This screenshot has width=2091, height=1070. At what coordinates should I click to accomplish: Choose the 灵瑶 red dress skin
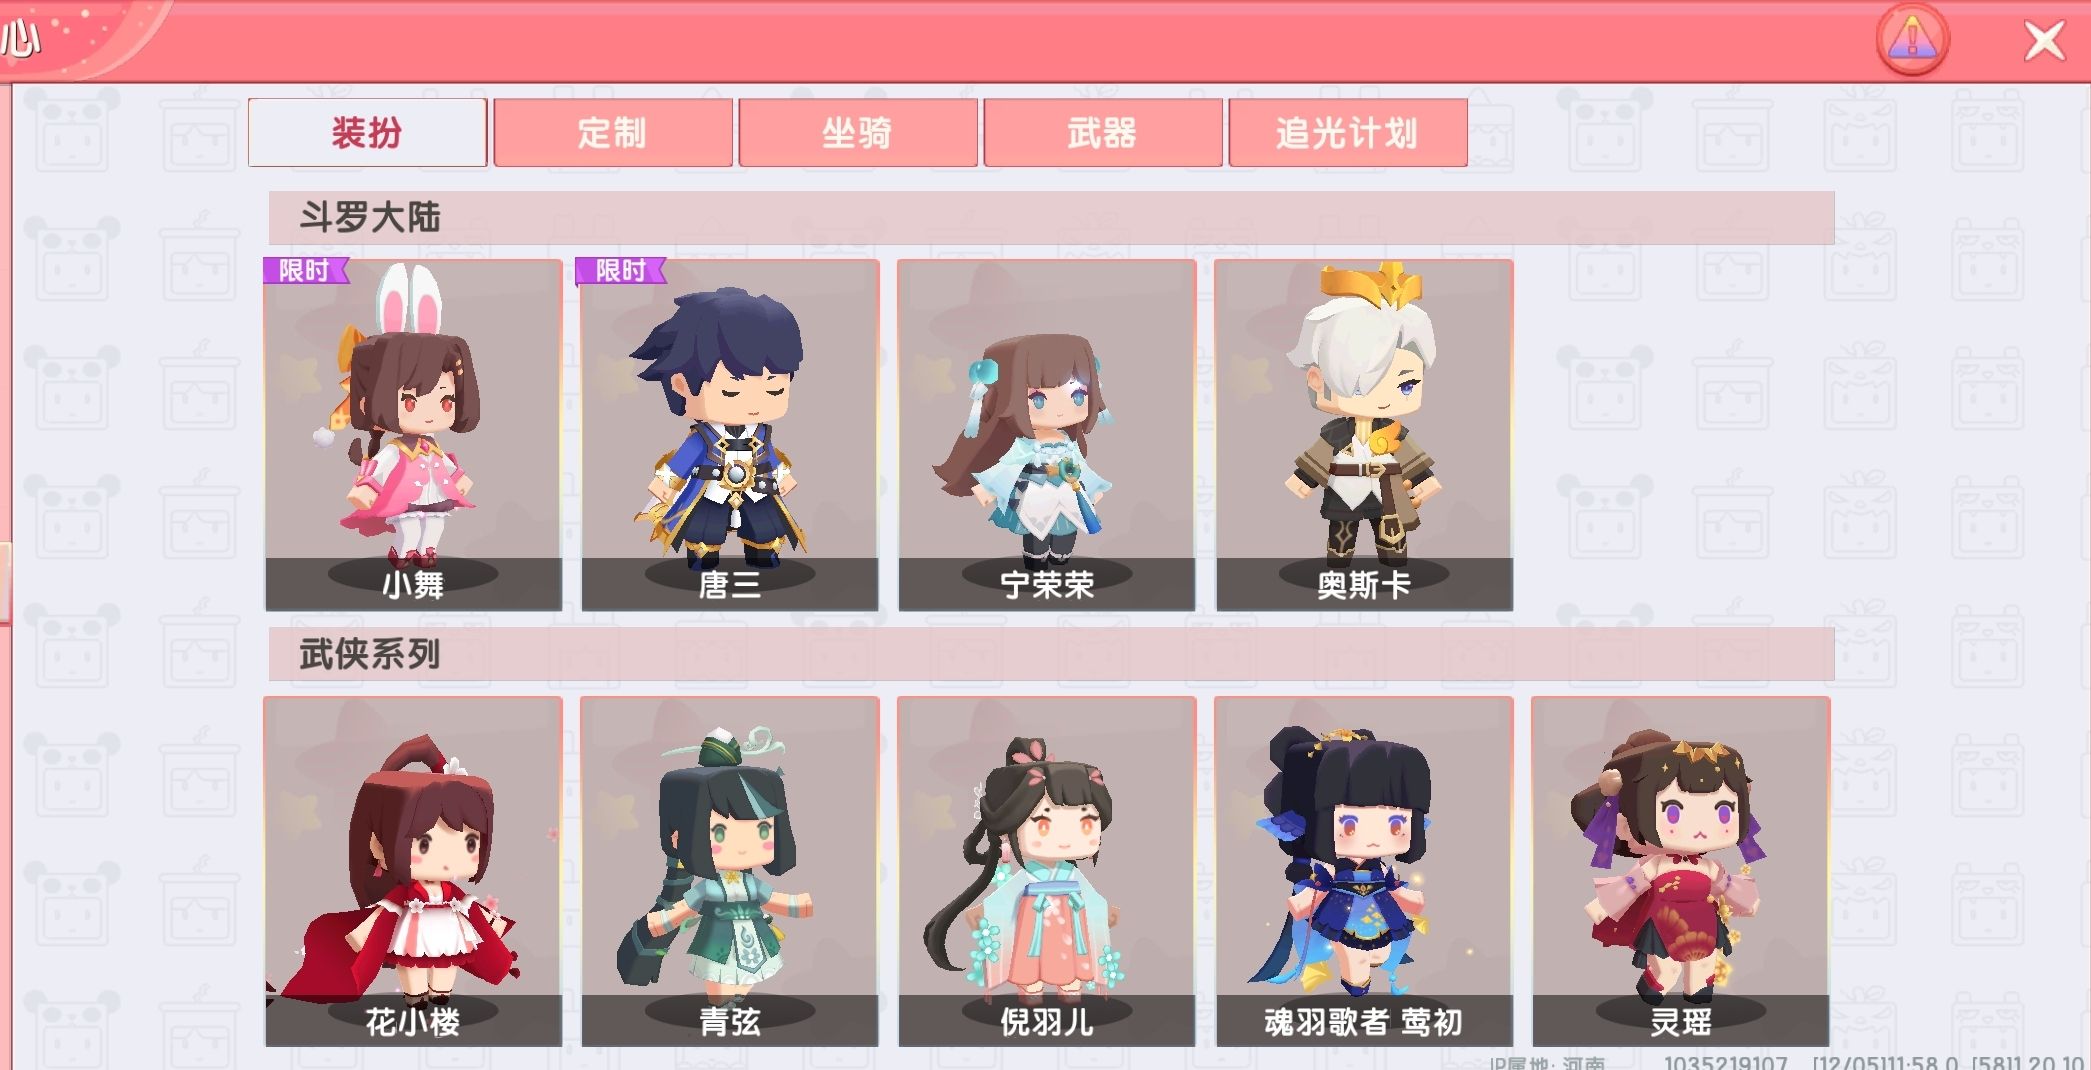pyautogui.click(x=1681, y=872)
